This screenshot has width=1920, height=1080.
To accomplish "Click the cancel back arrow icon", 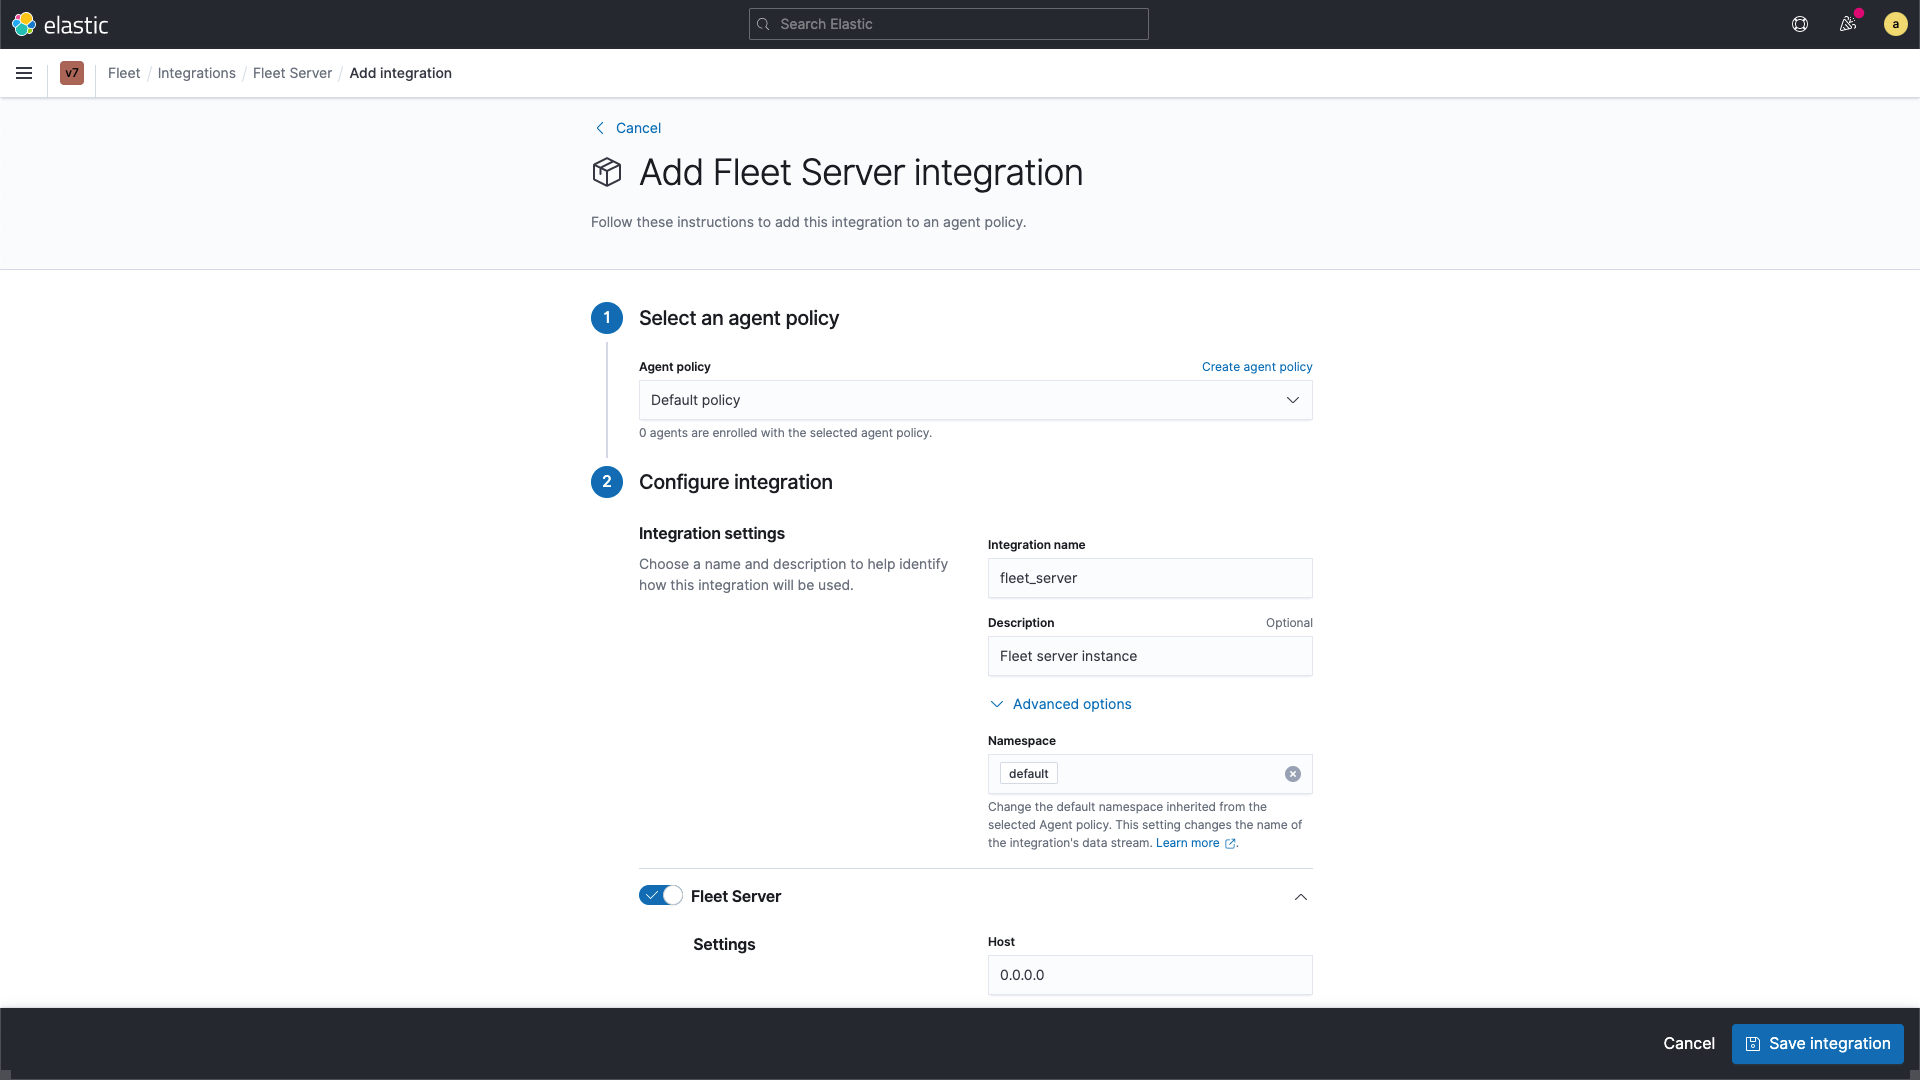I will [x=599, y=128].
